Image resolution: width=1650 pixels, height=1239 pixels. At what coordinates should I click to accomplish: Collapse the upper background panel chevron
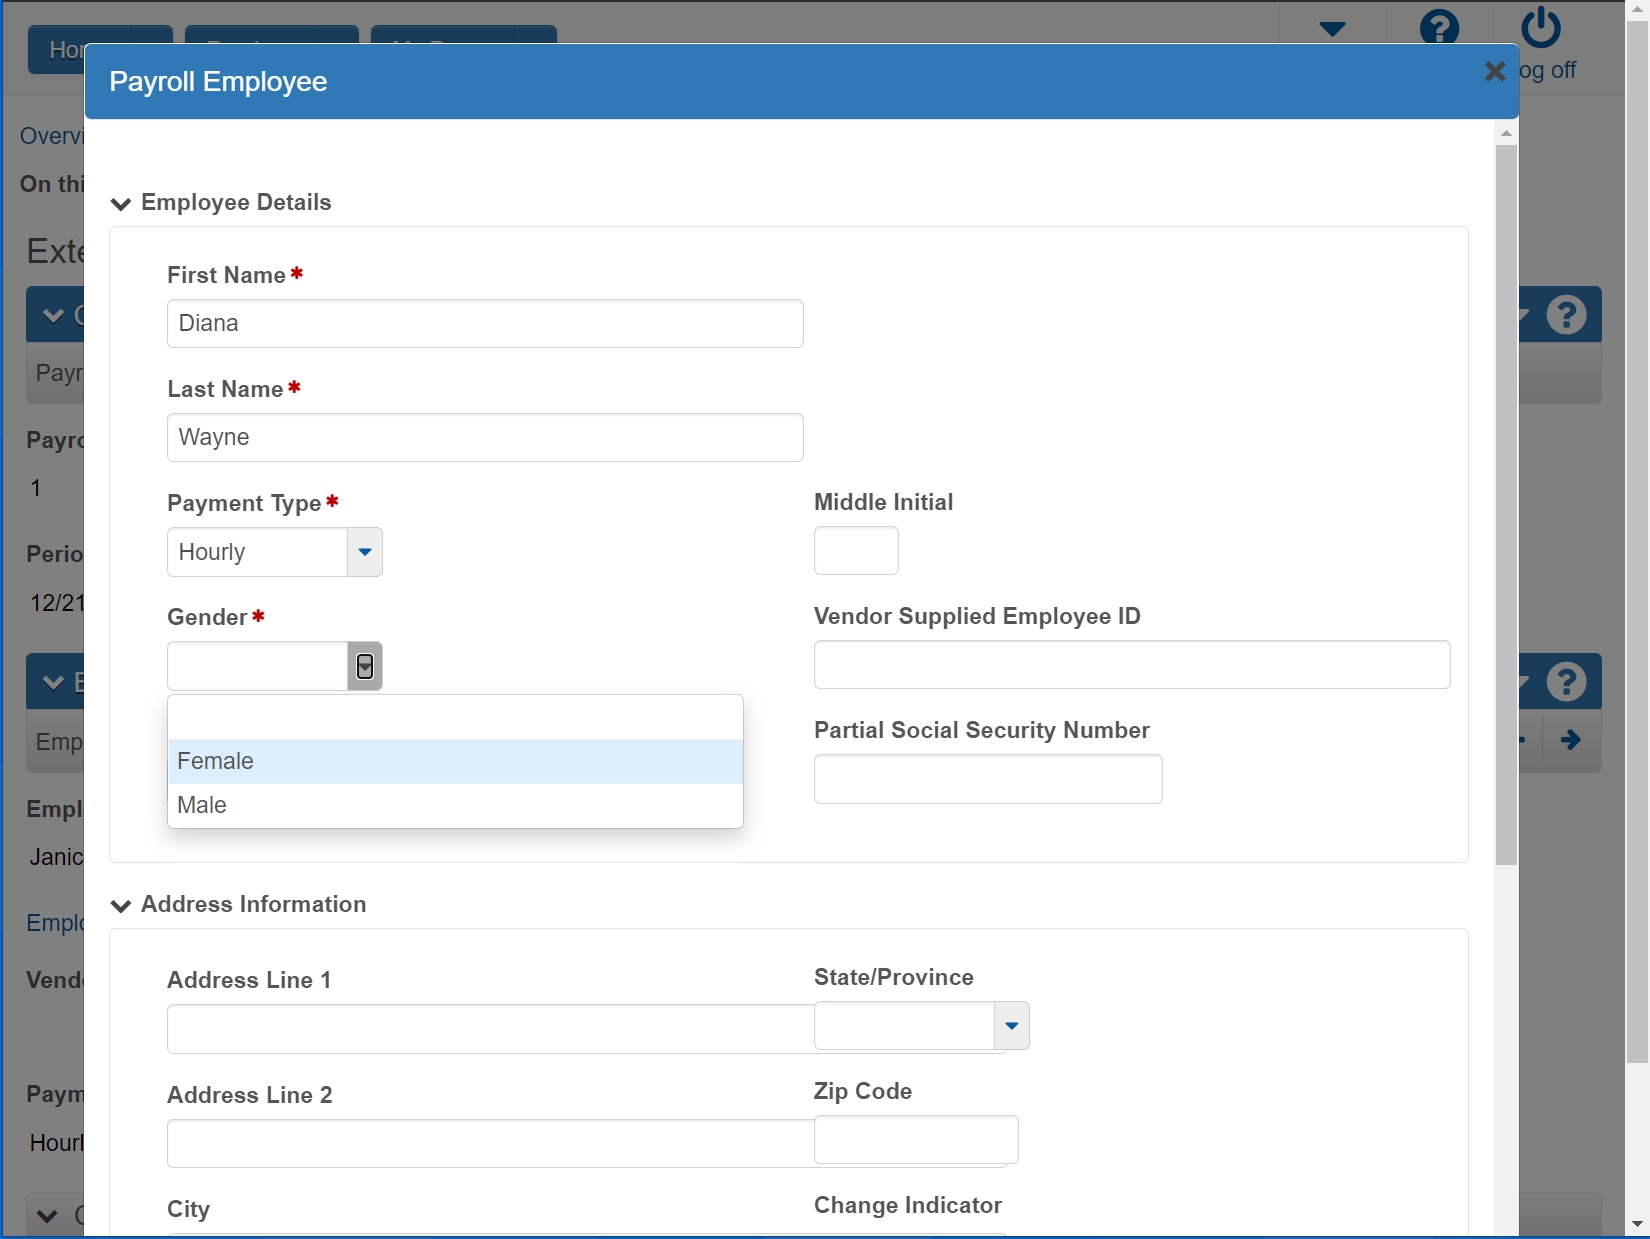pos(53,316)
